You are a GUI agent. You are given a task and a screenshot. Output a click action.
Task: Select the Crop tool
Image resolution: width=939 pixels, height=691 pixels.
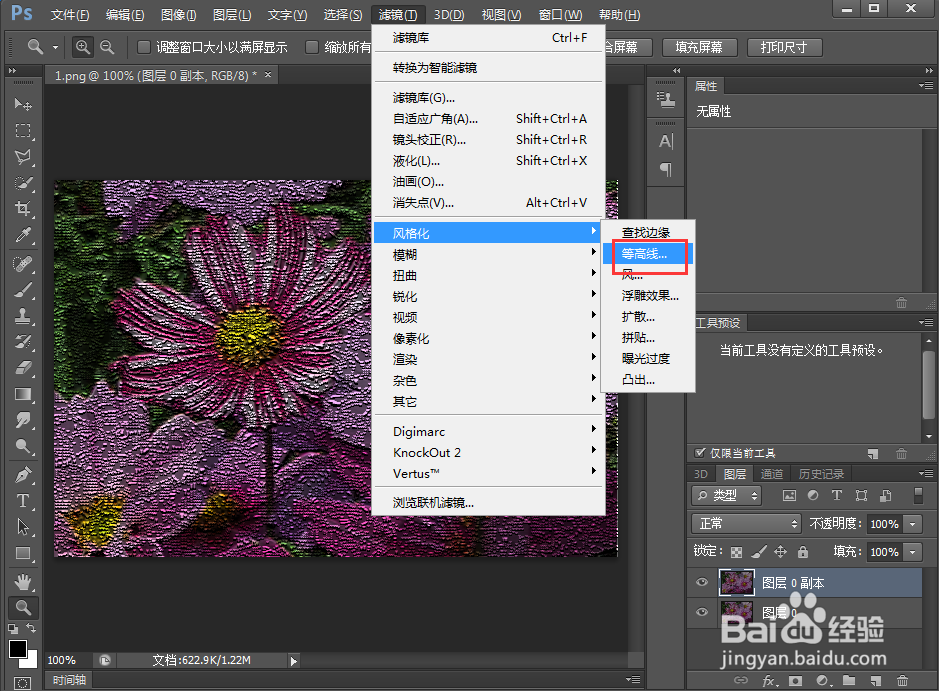23,209
